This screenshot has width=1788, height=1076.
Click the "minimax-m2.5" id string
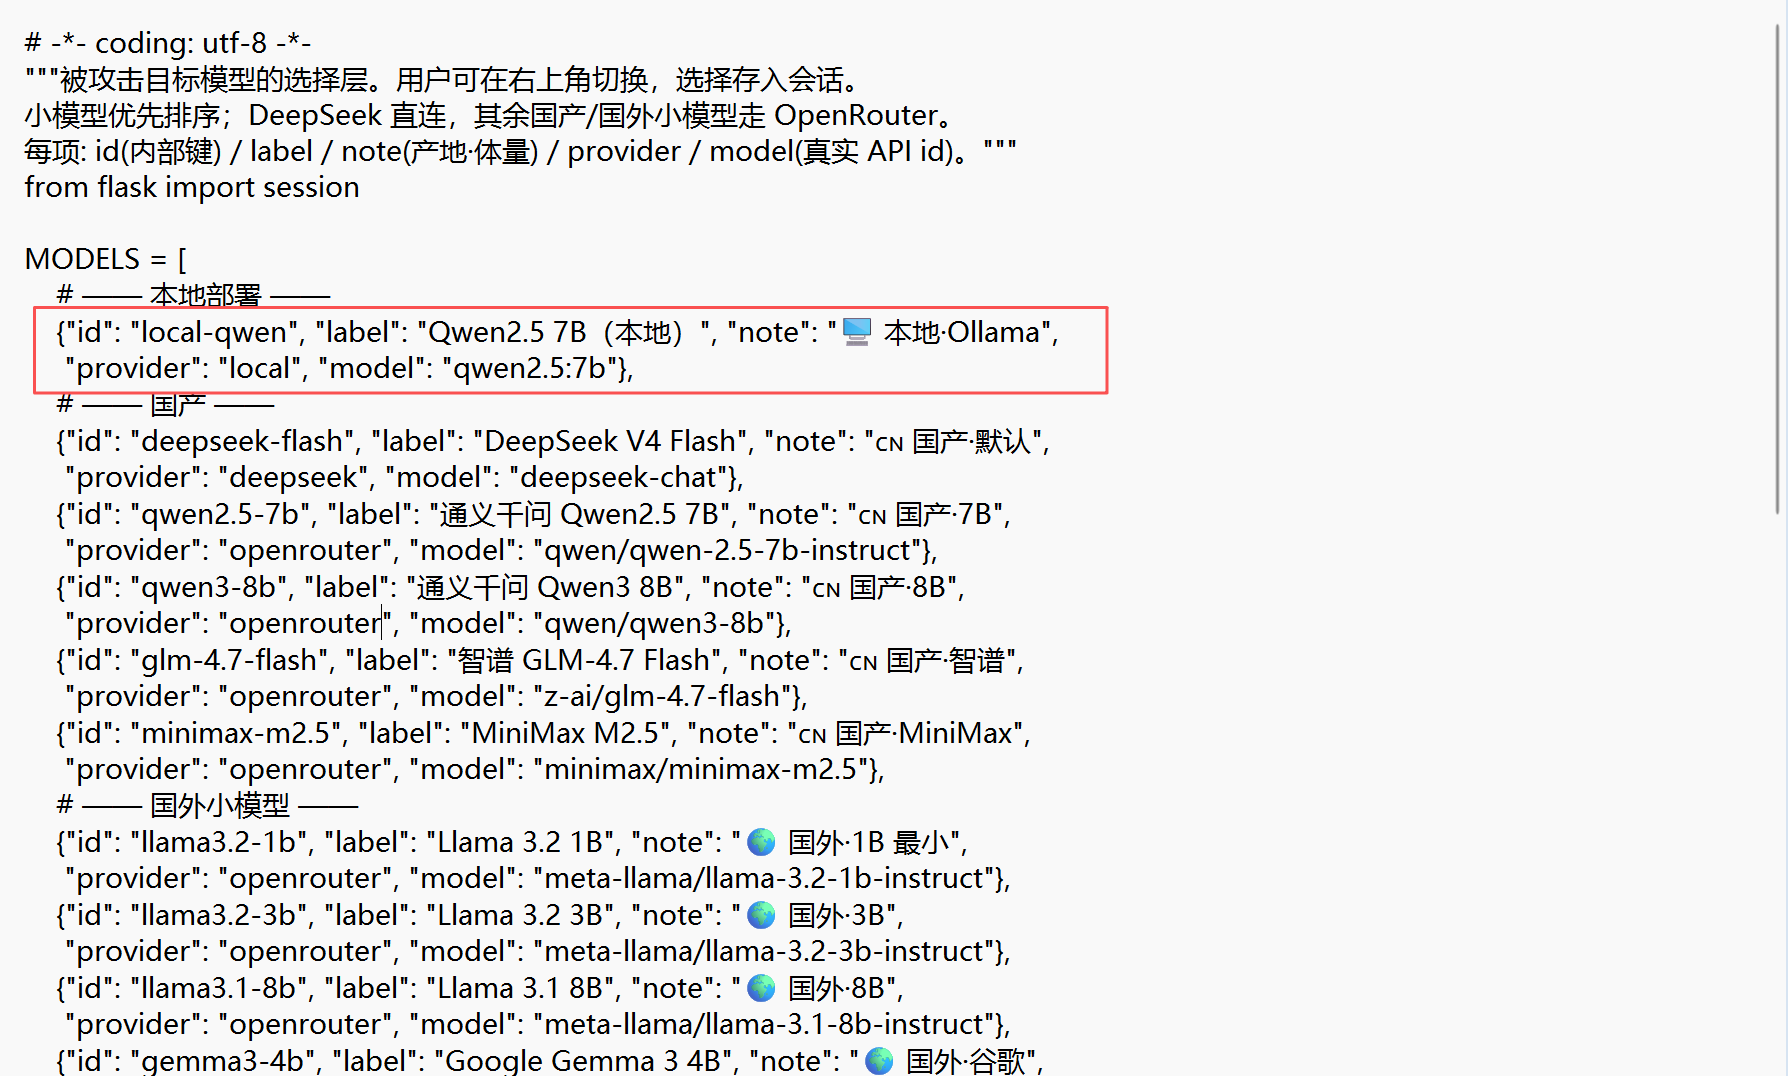coord(236,733)
